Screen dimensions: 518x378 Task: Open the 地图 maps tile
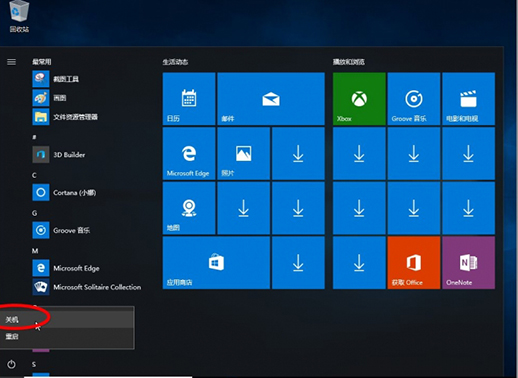pos(189,208)
